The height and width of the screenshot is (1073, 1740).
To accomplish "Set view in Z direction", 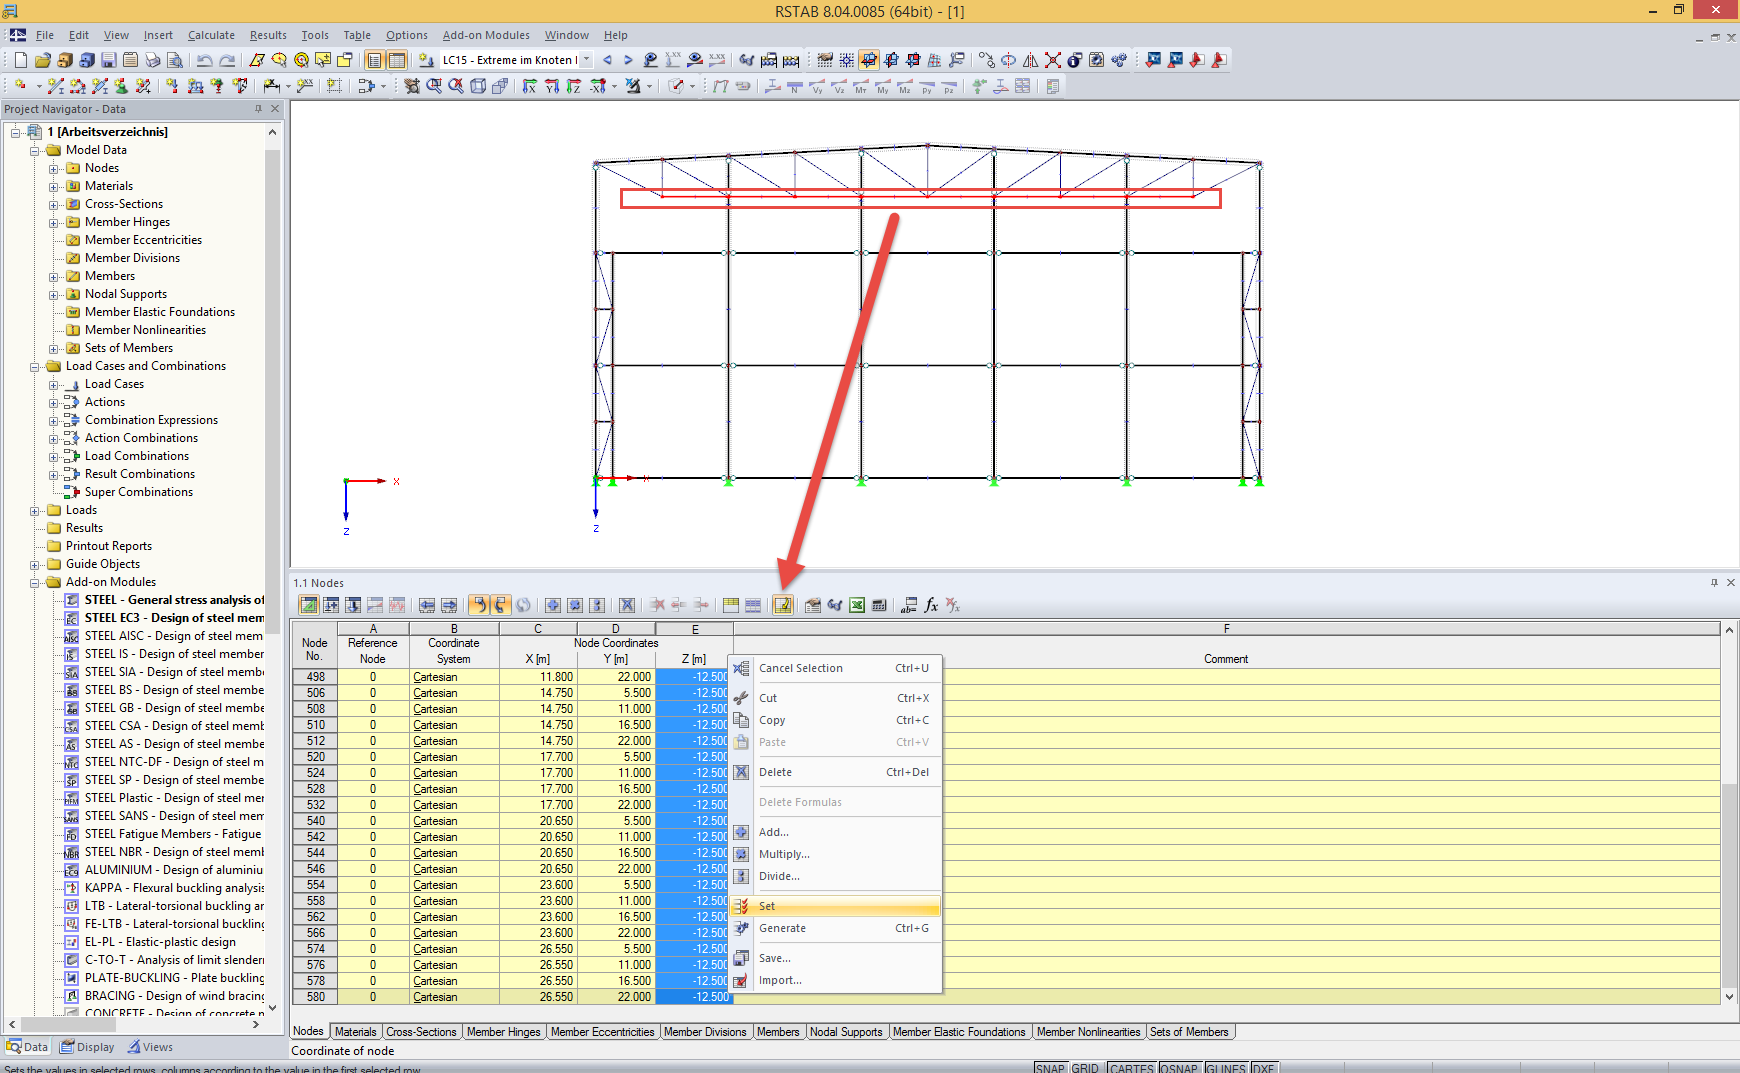I will [573, 86].
